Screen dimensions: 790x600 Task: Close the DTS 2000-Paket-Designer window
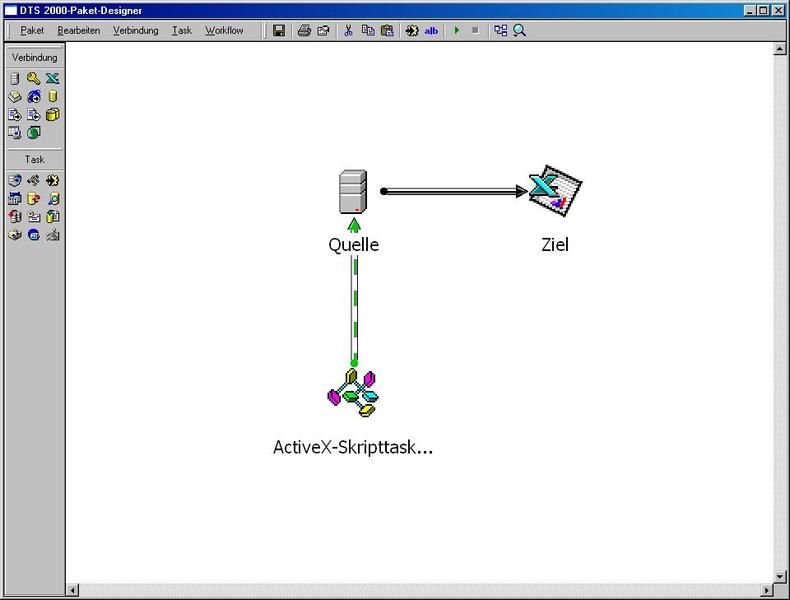[777, 10]
